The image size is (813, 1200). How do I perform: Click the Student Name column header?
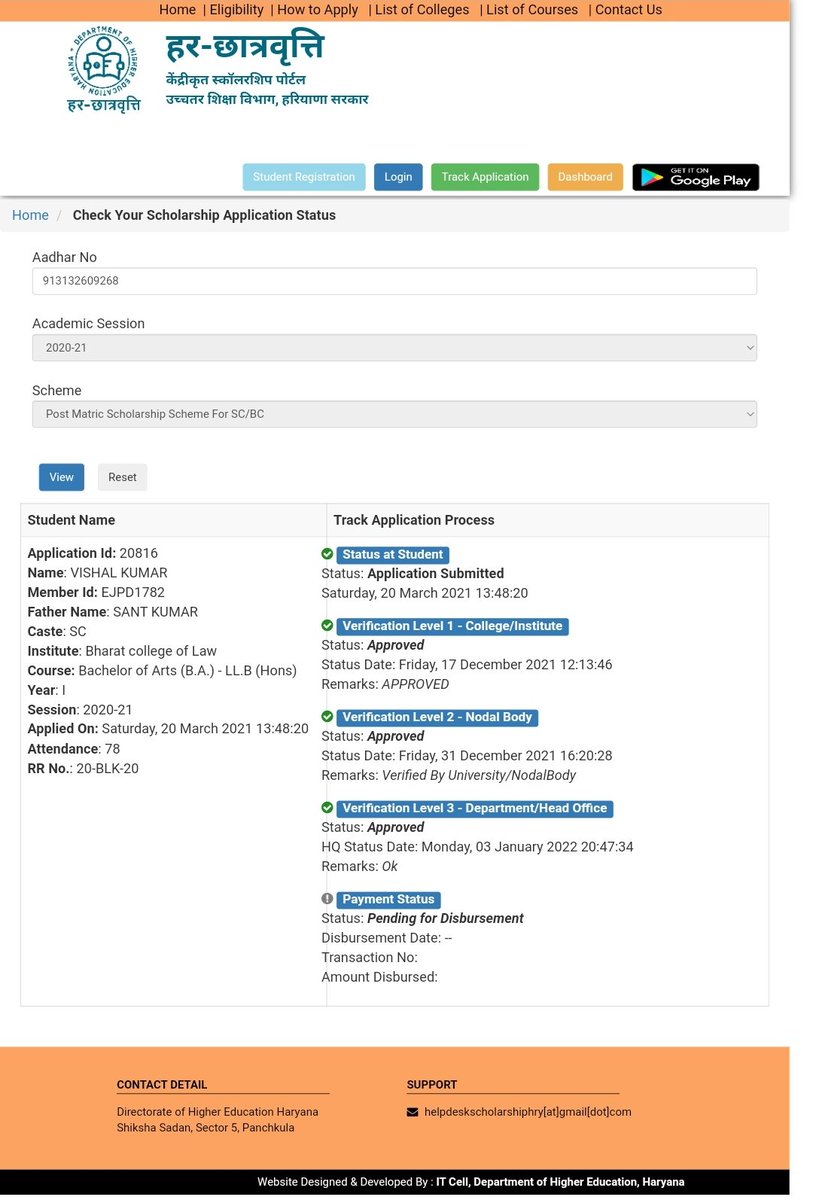click(71, 520)
